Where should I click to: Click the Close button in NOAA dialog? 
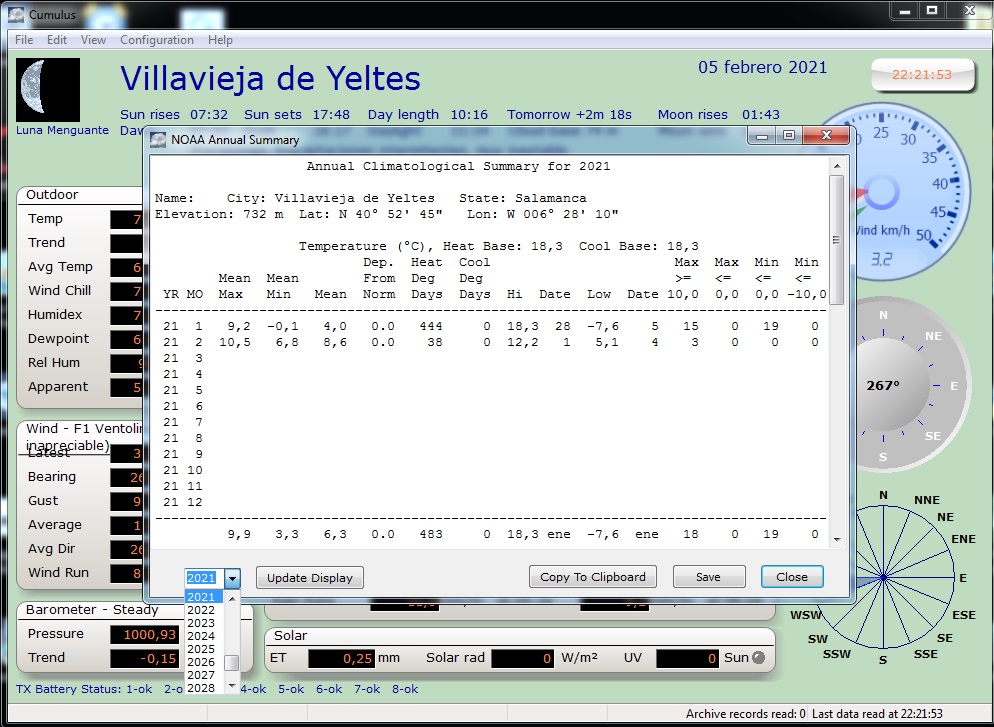click(792, 577)
